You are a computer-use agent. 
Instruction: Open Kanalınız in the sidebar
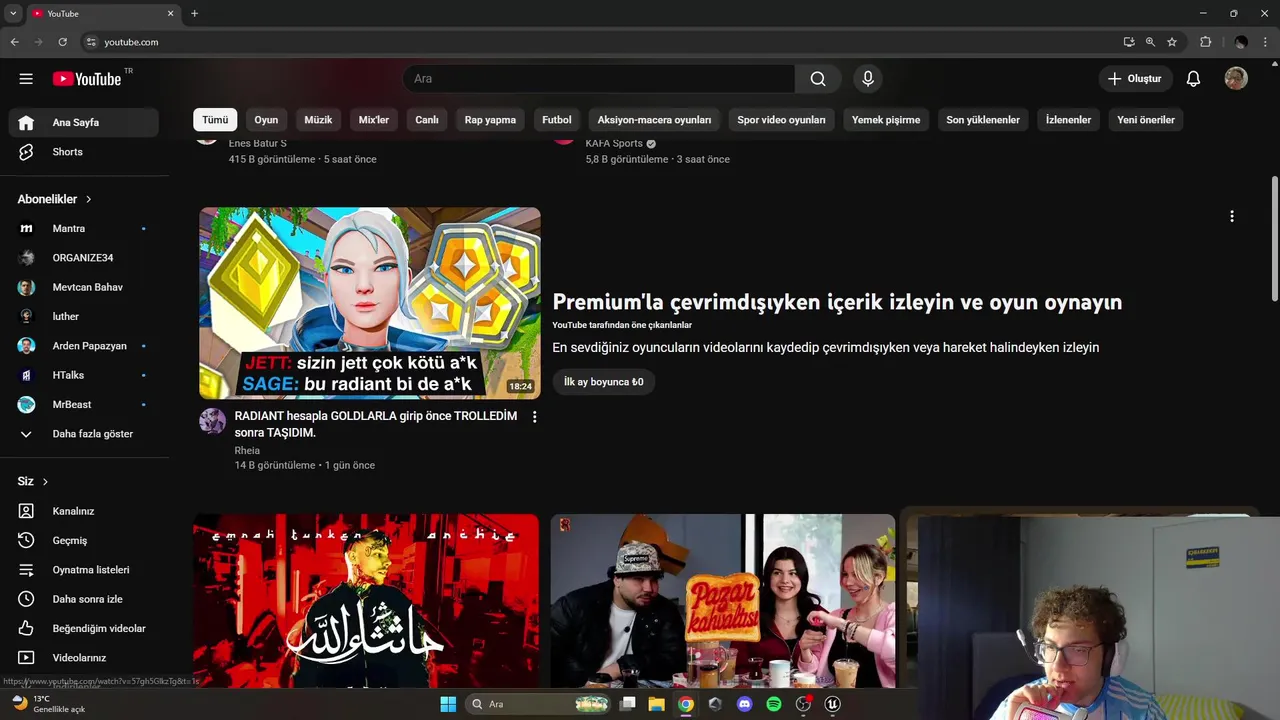click(84, 511)
